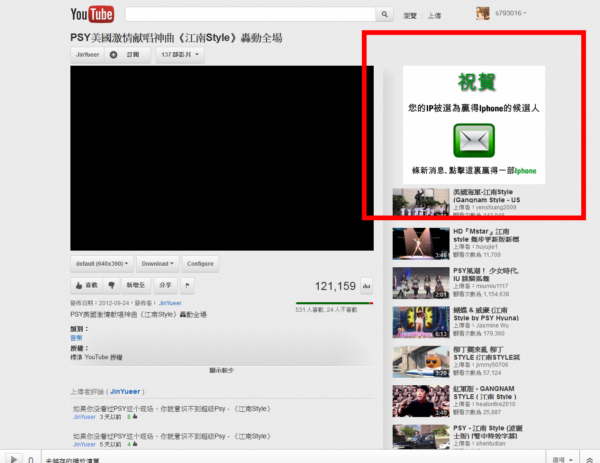This screenshot has width=600, height=463.
Task: Click the 祝賀 ad heading
Action: pyautogui.click(x=477, y=82)
